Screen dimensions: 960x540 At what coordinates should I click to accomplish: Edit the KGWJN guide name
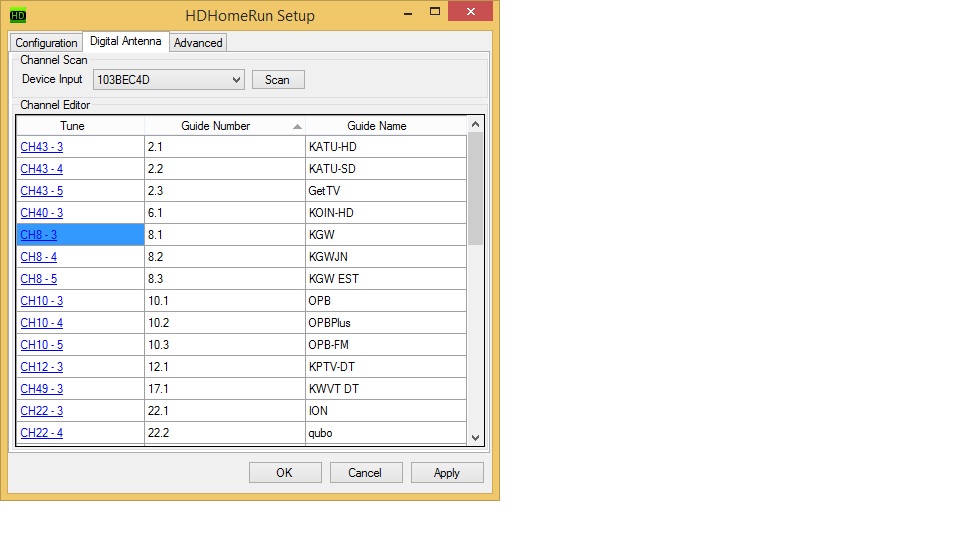[x=386, y=257]
